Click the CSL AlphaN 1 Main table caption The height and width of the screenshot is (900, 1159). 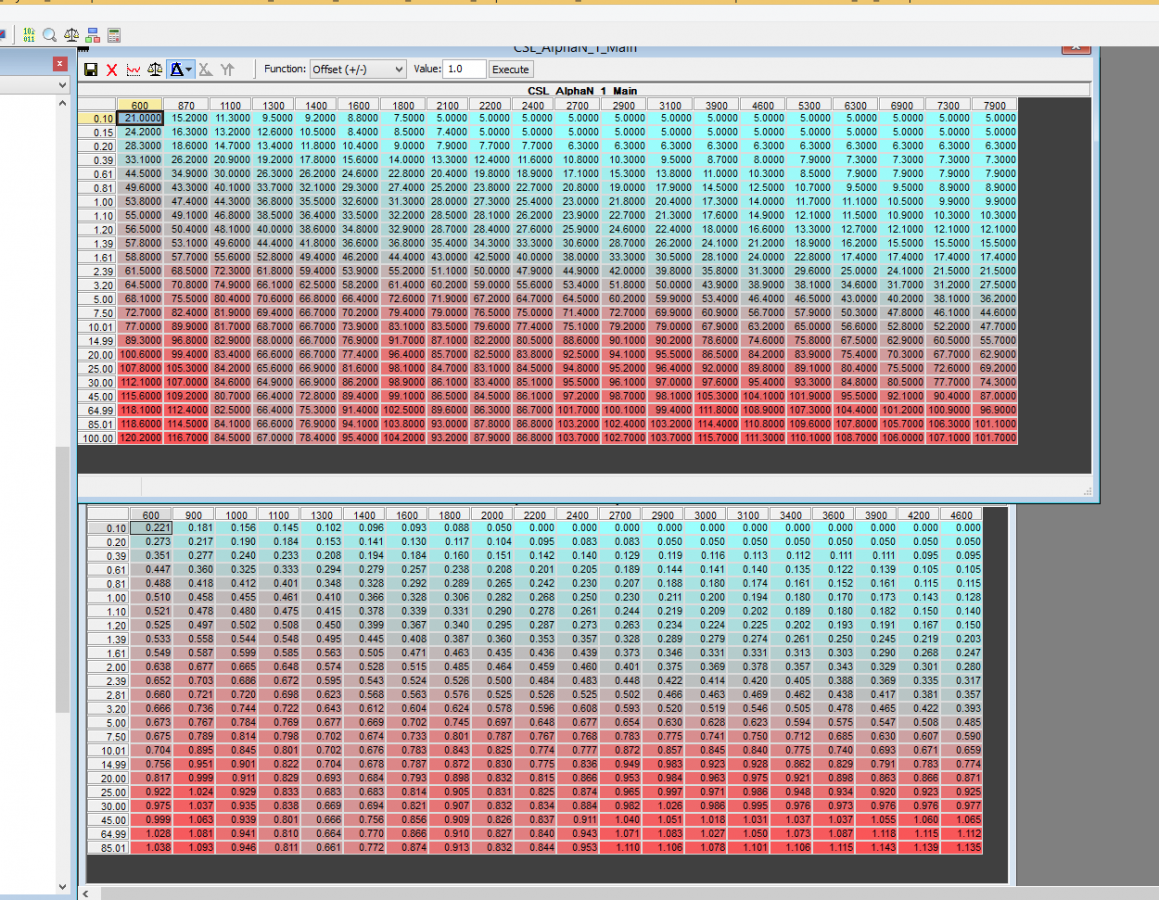(582, 91)
